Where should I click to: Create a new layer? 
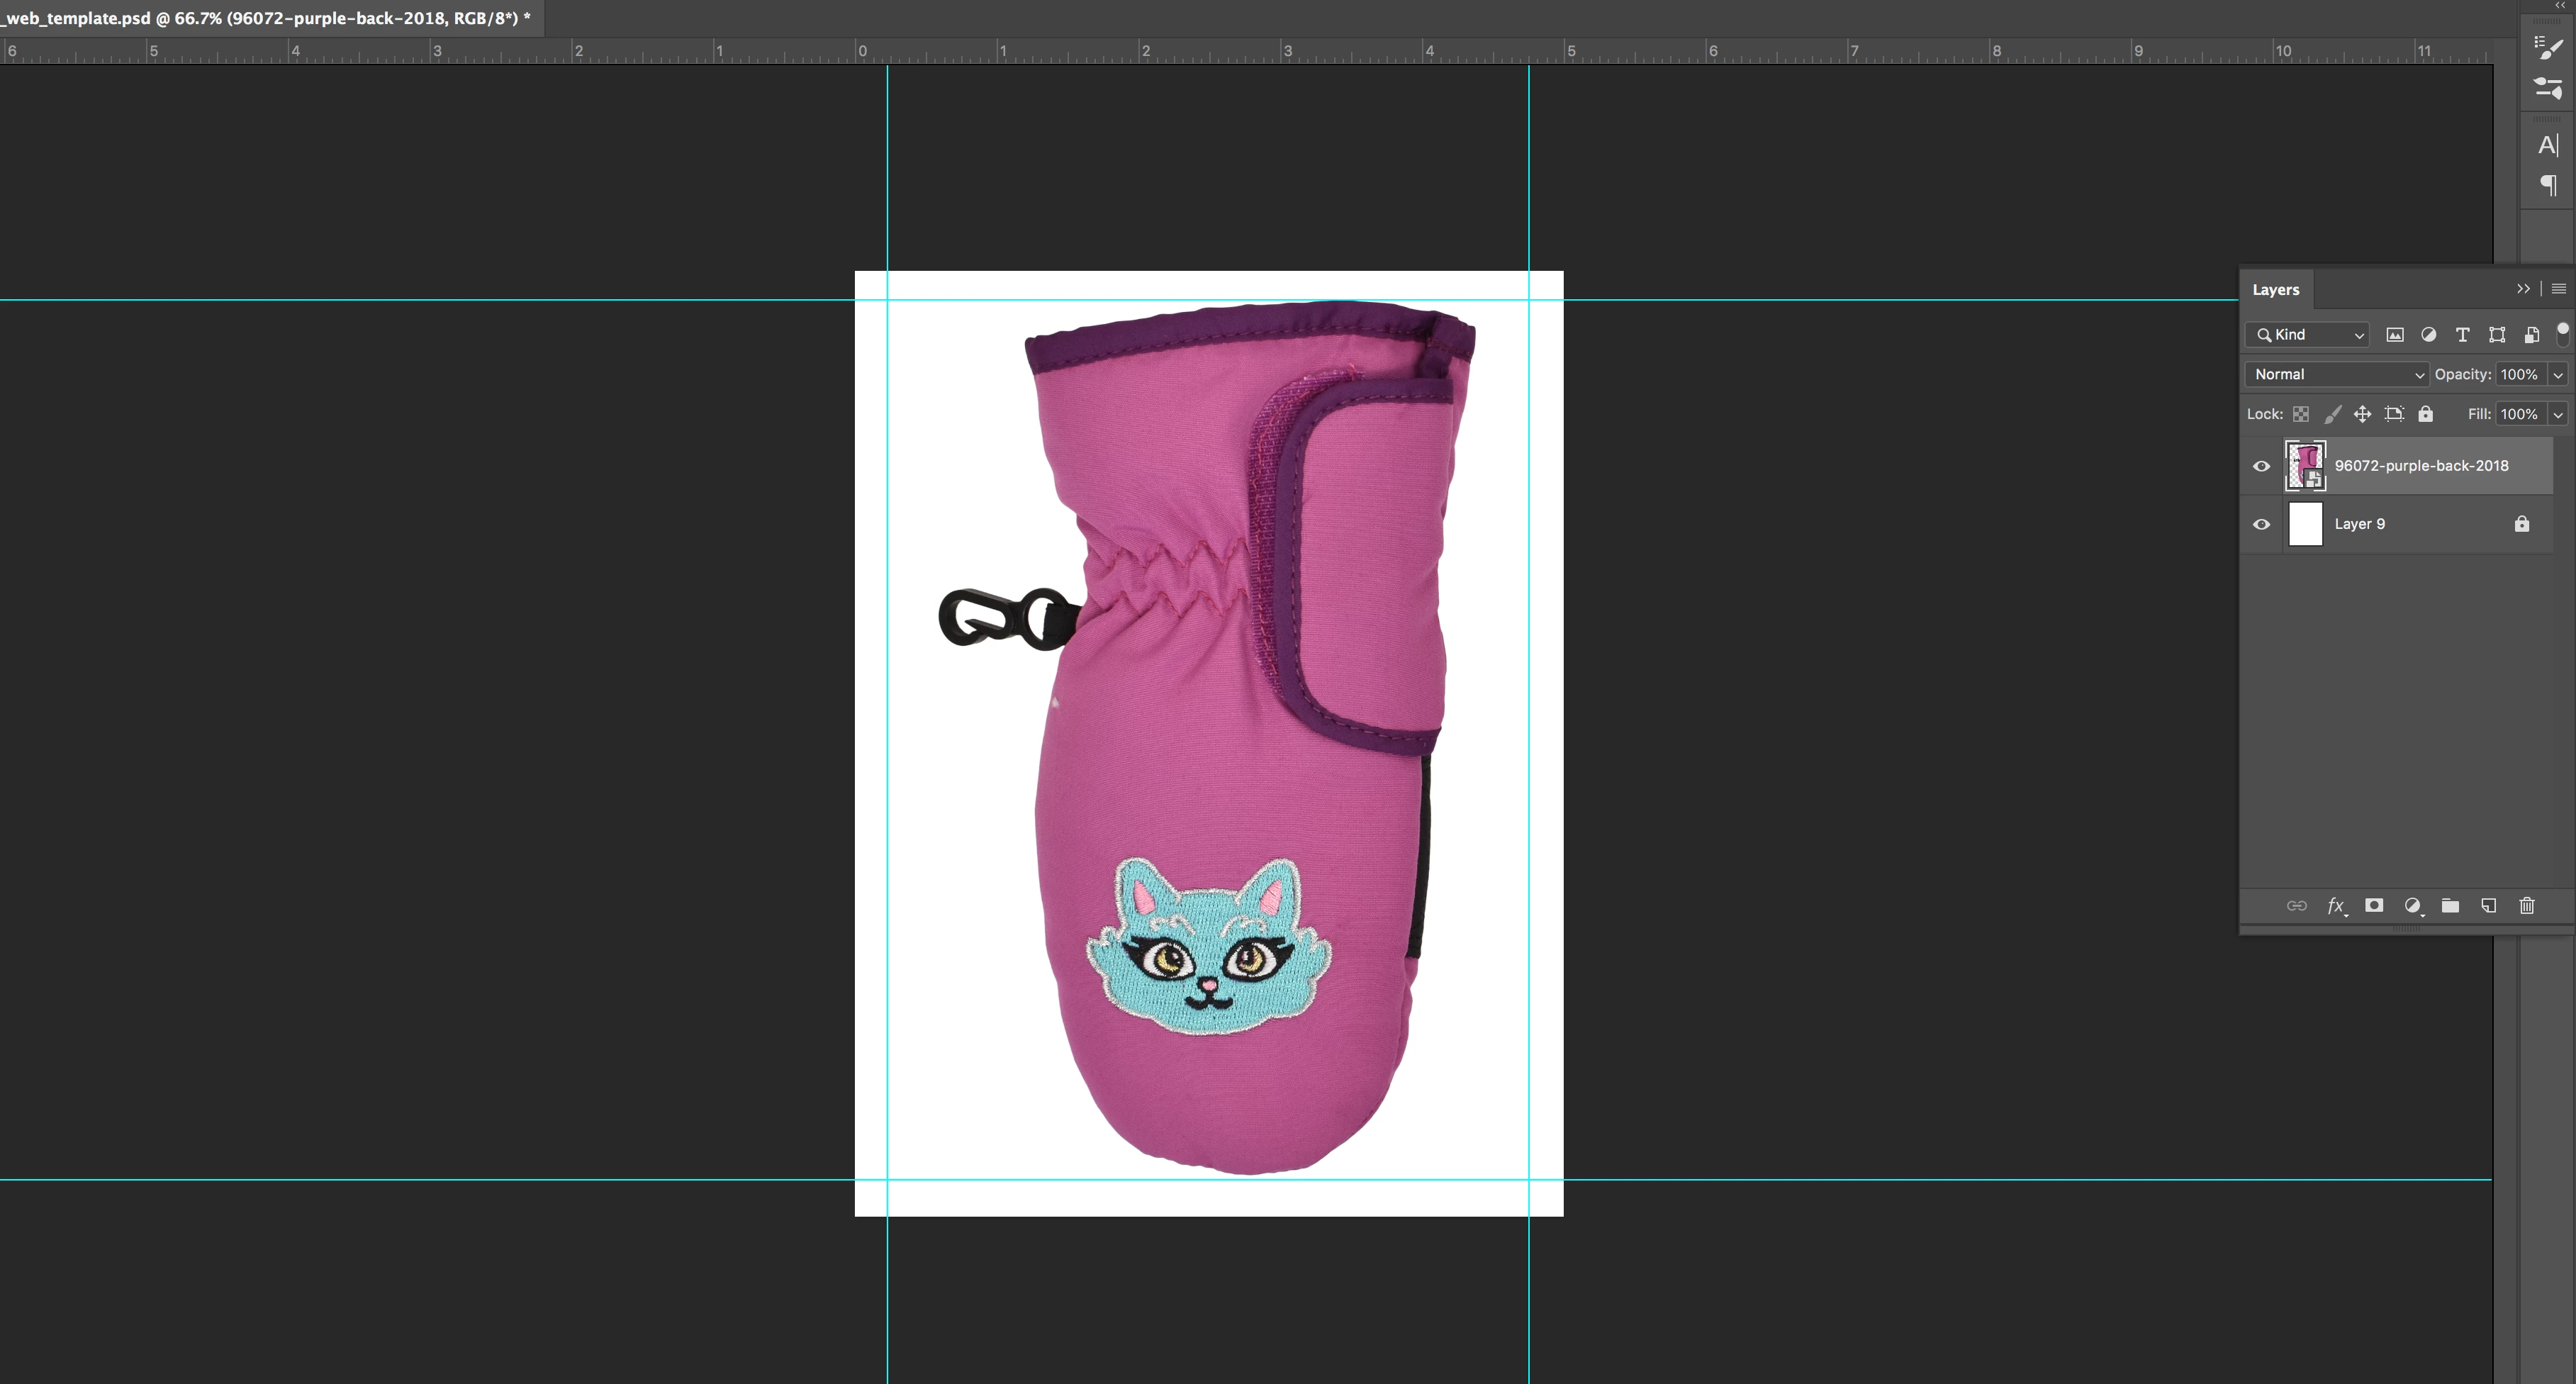point(2488,906)
